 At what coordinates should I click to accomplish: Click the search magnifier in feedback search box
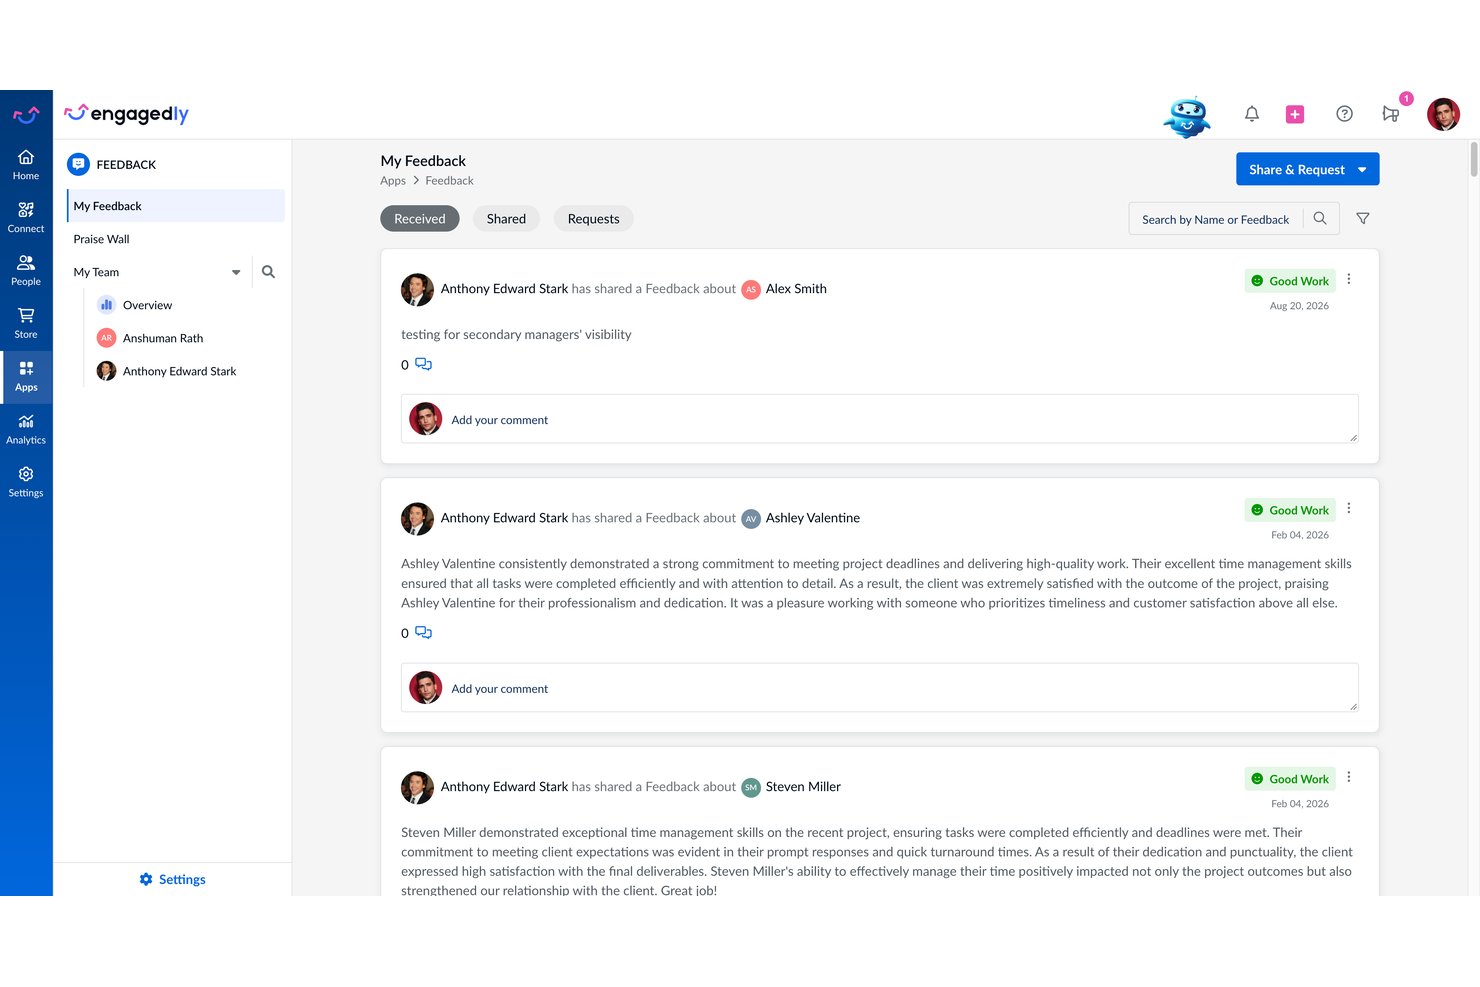pyautogui.click(x=1320, y=218)
